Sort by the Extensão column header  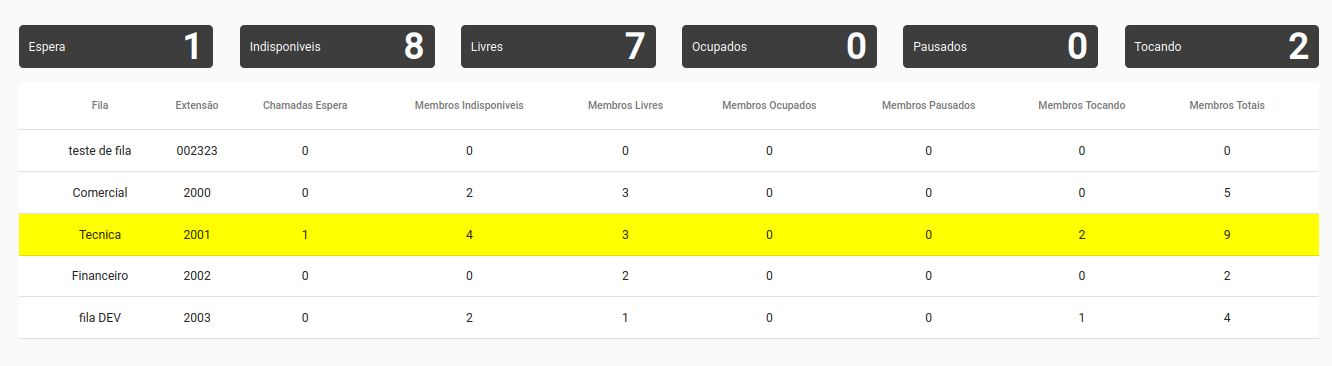[197, 105]
